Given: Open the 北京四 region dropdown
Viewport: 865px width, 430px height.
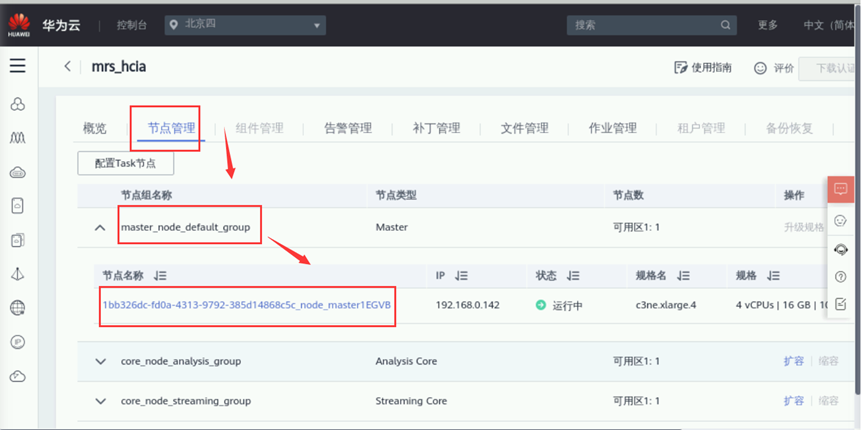Looking at the screenshot, I should [245, 25].
